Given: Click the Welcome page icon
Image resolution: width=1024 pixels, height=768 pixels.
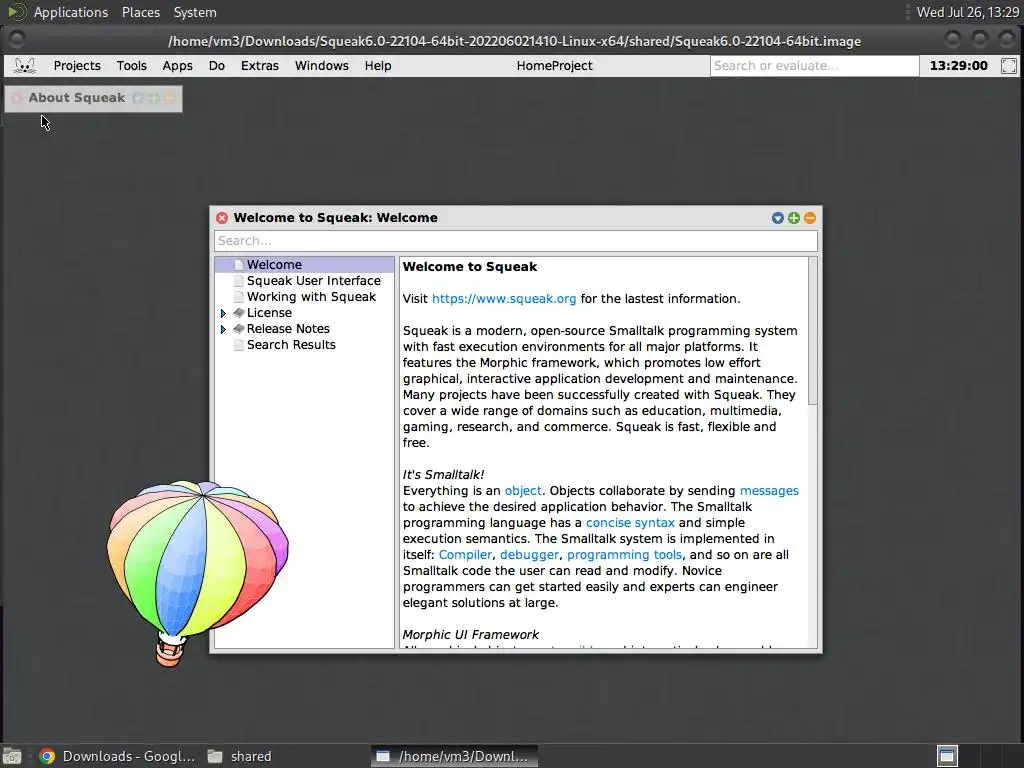Looking at the screenshot, I should coord(239,265).
